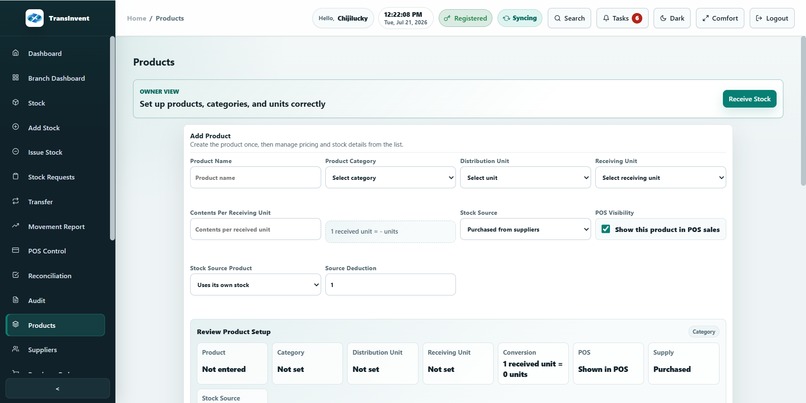Click the Product Name input field
This screenshot has height=403, width=806.
(x=255, y=177)
